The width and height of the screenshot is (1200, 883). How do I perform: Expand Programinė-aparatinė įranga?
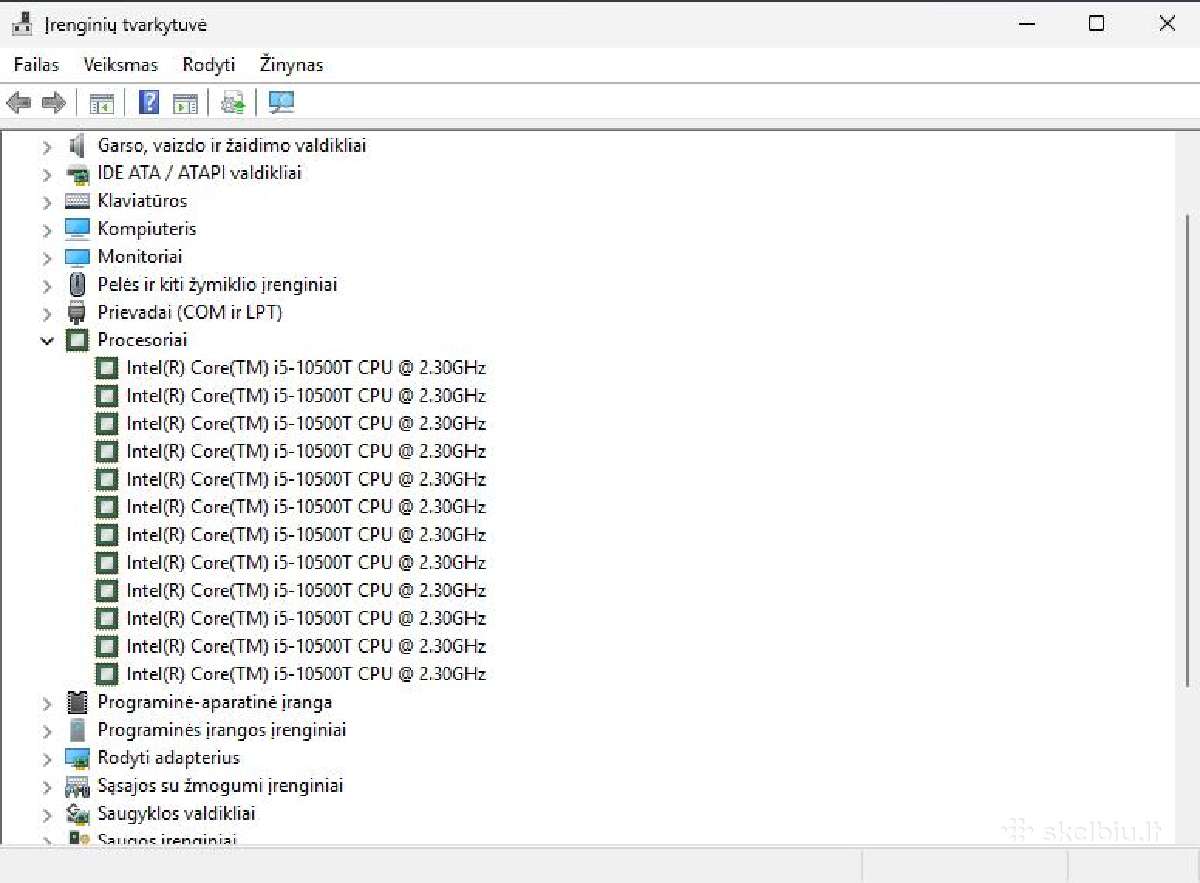point(47,703)
